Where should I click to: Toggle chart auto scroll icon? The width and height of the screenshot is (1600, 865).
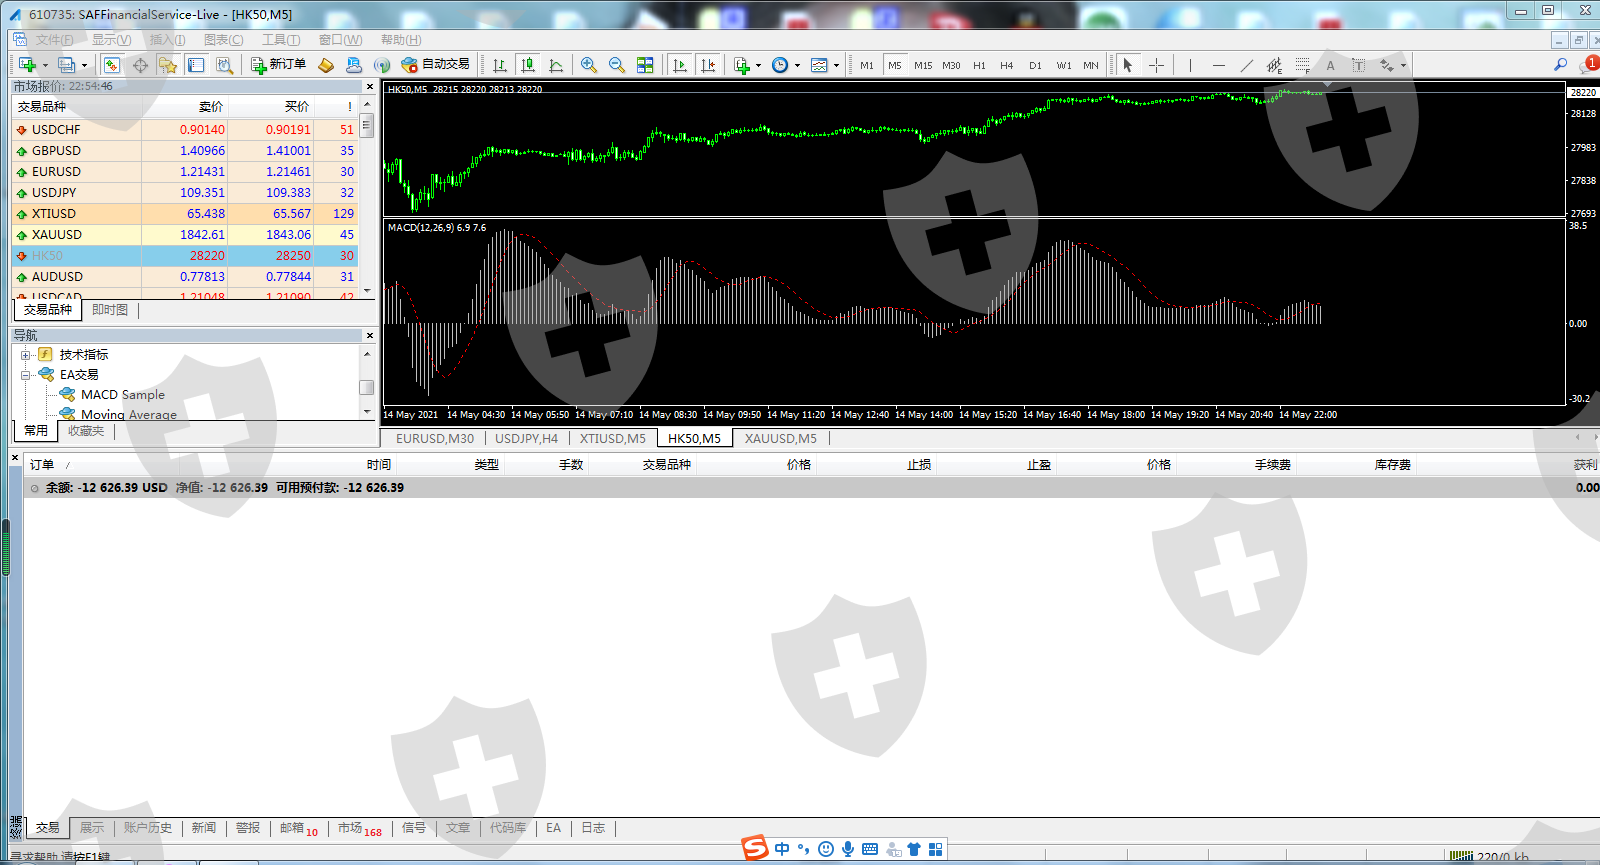pyautogui.click(x=680, y=65)
